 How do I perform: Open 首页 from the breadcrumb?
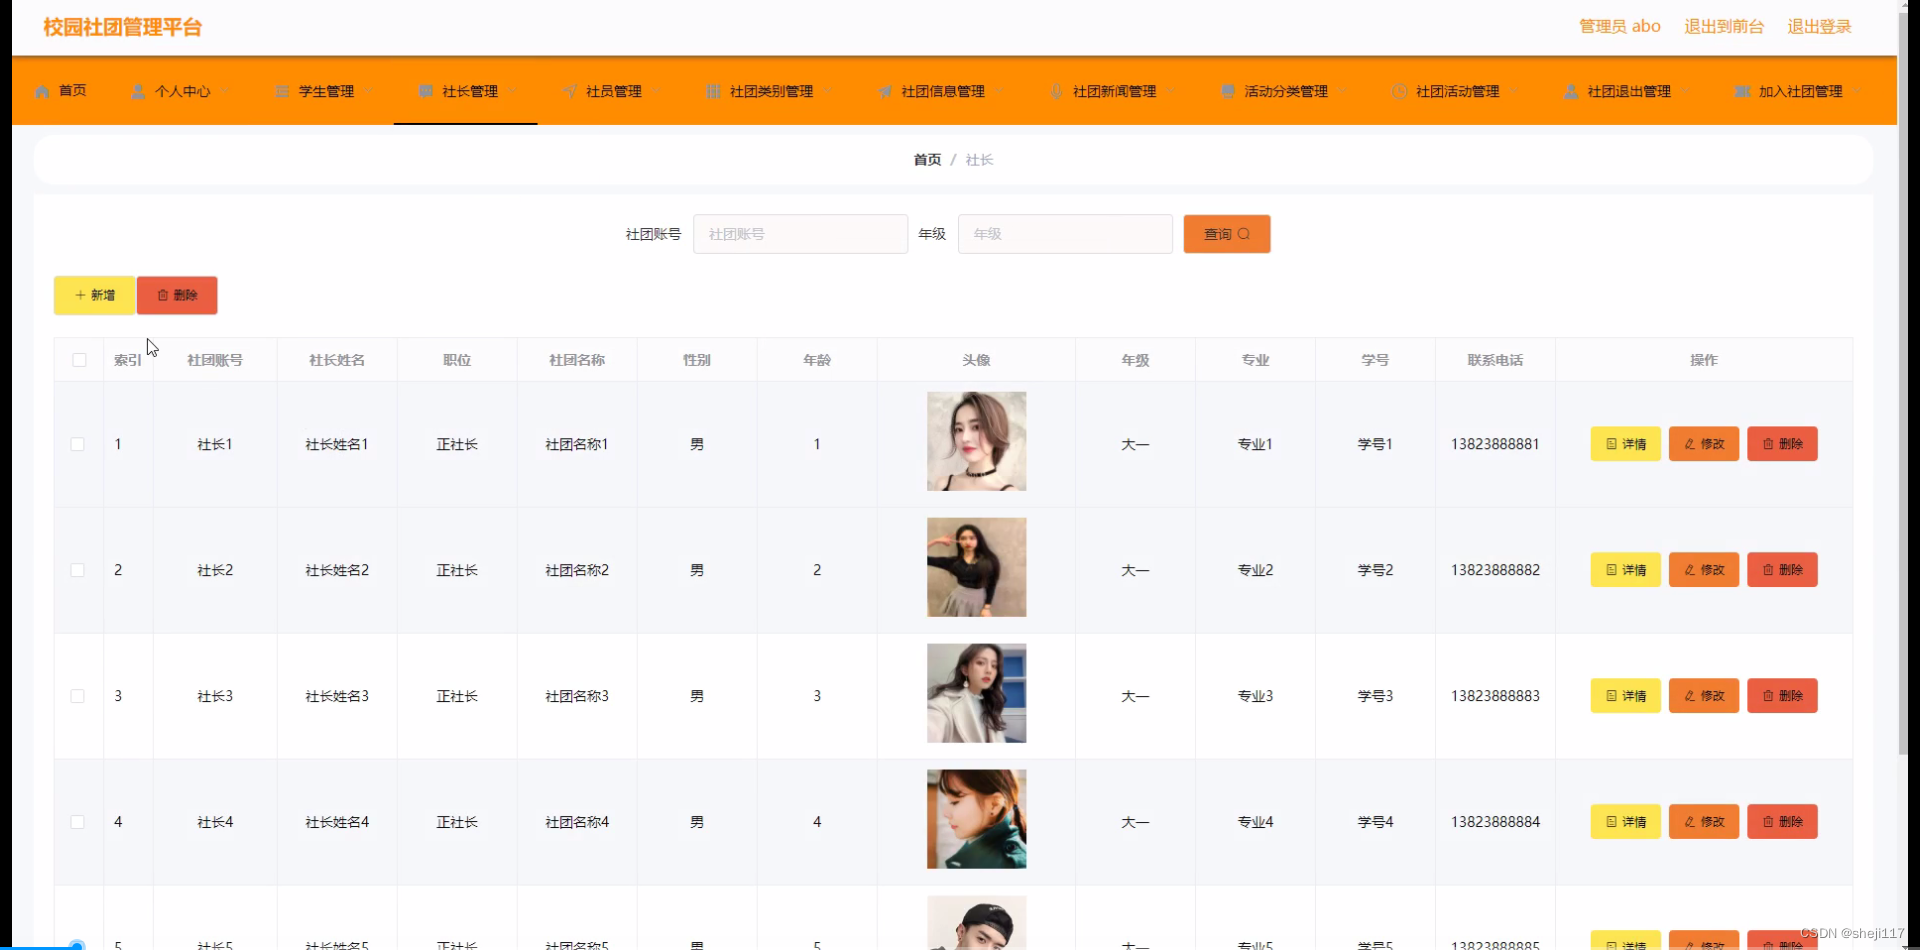(x=926, y=159)
